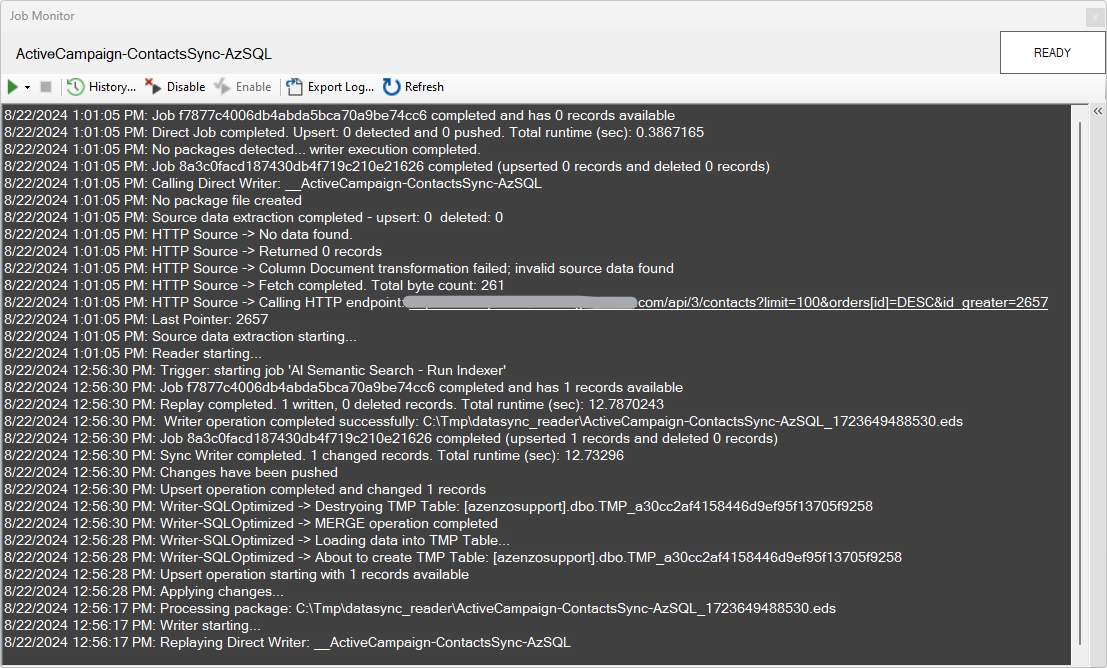Select the 'About to create TMP Table' line
The image size is (1107, 668).
click(x=453, y=557)
